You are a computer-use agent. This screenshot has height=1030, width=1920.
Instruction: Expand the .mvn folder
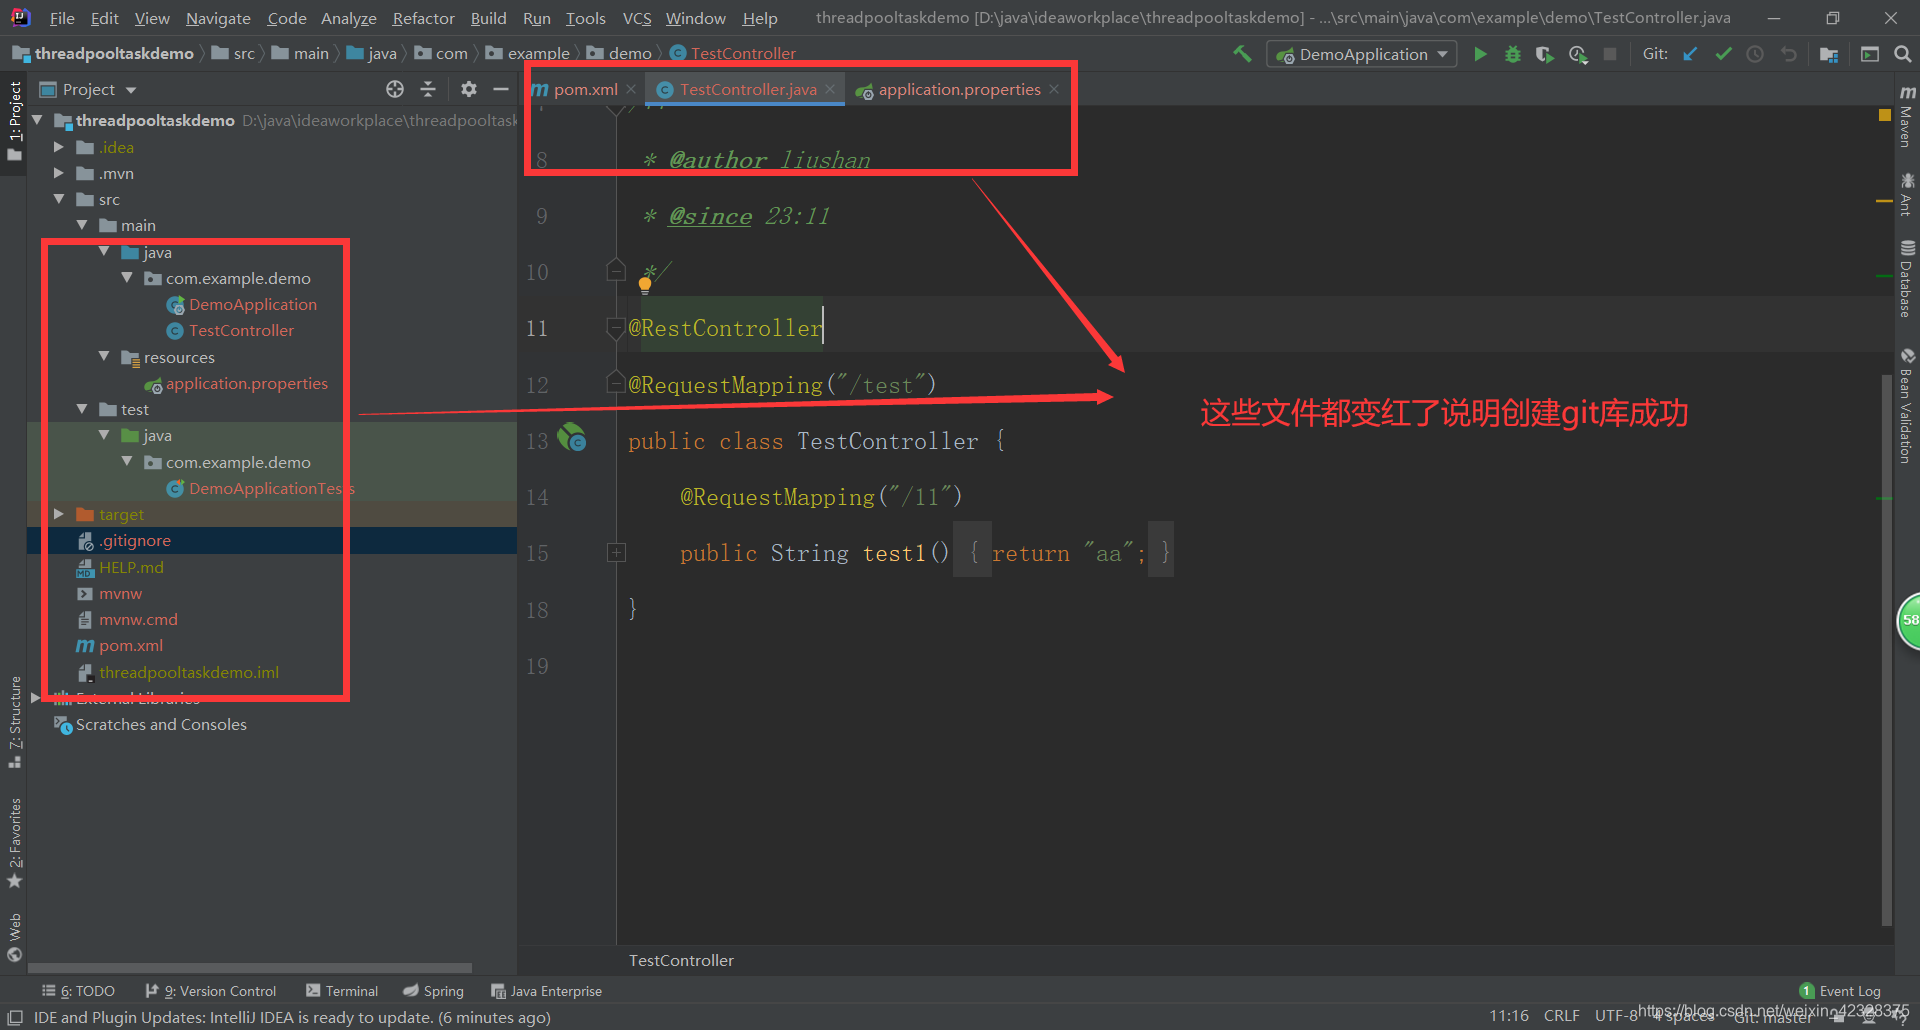pos(59,173)
